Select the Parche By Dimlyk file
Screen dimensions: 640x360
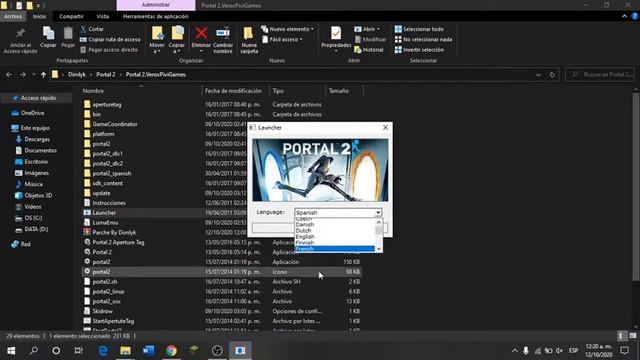coord(114,232)
